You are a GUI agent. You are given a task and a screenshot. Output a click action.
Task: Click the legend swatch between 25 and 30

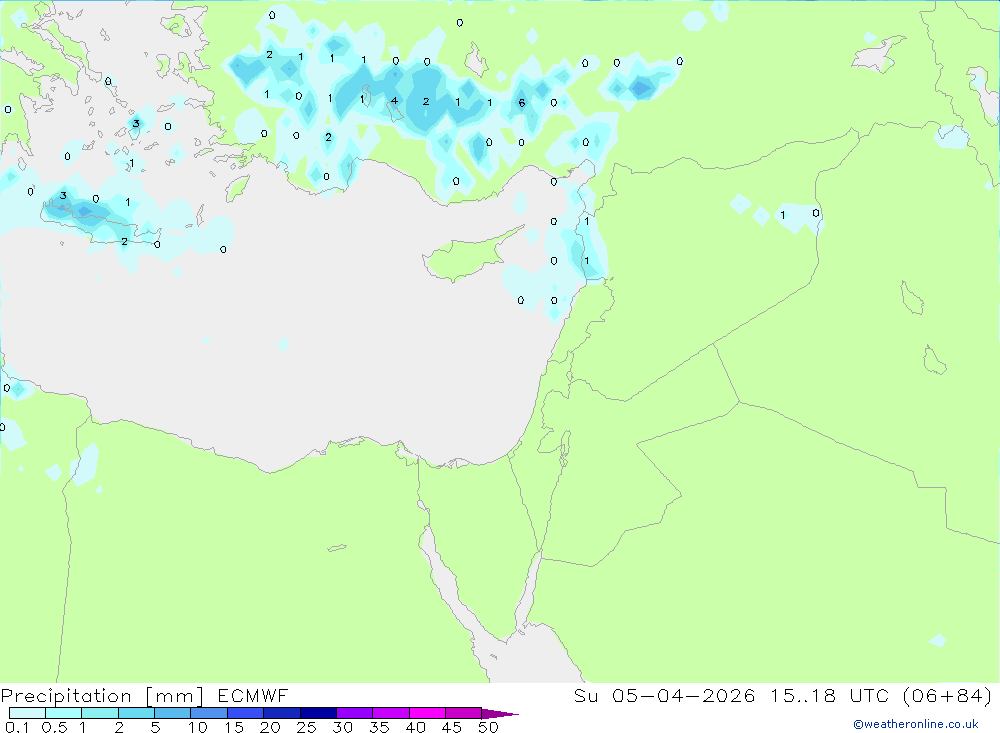tap(318, 713)
